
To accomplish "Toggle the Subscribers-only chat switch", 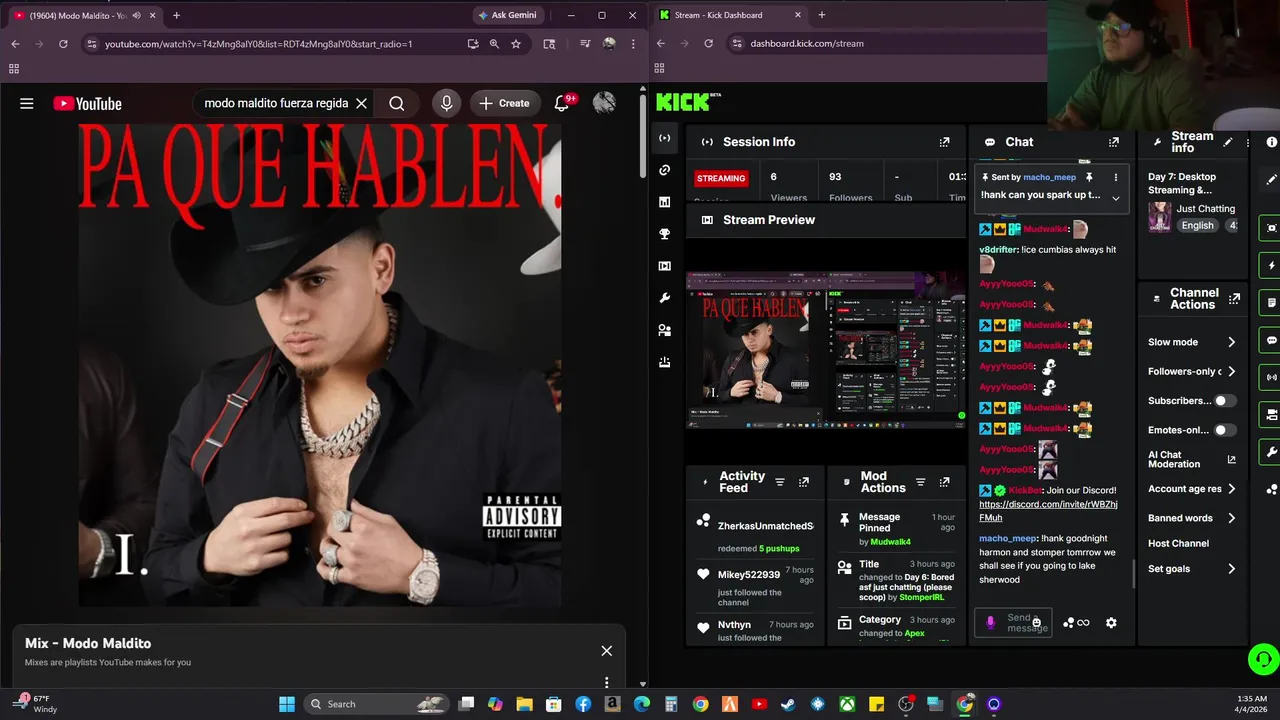I will 1225,401.
